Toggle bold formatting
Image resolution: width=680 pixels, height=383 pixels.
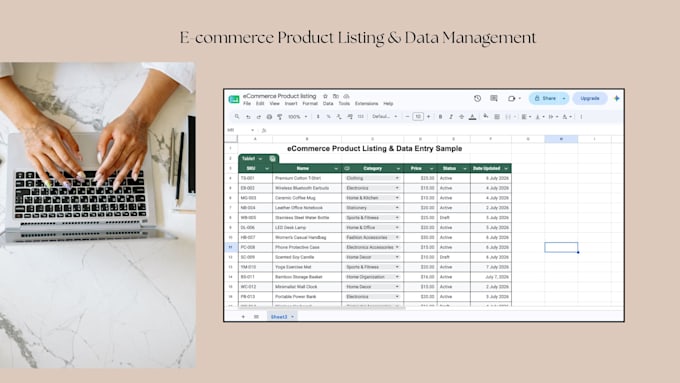pyautogui.click(x=440, y=117)
